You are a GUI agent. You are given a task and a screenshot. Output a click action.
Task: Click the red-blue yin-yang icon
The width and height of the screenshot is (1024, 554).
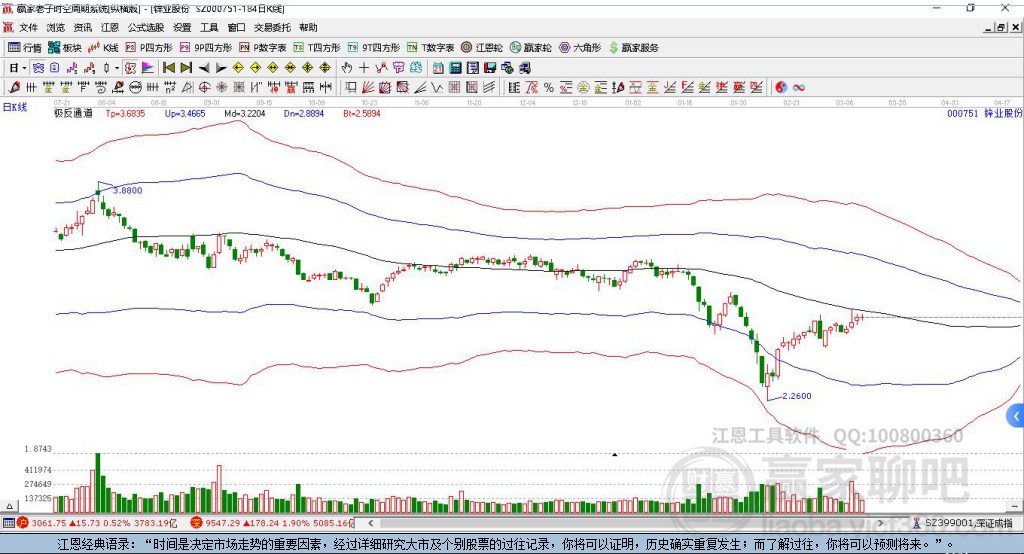point(781,88)
